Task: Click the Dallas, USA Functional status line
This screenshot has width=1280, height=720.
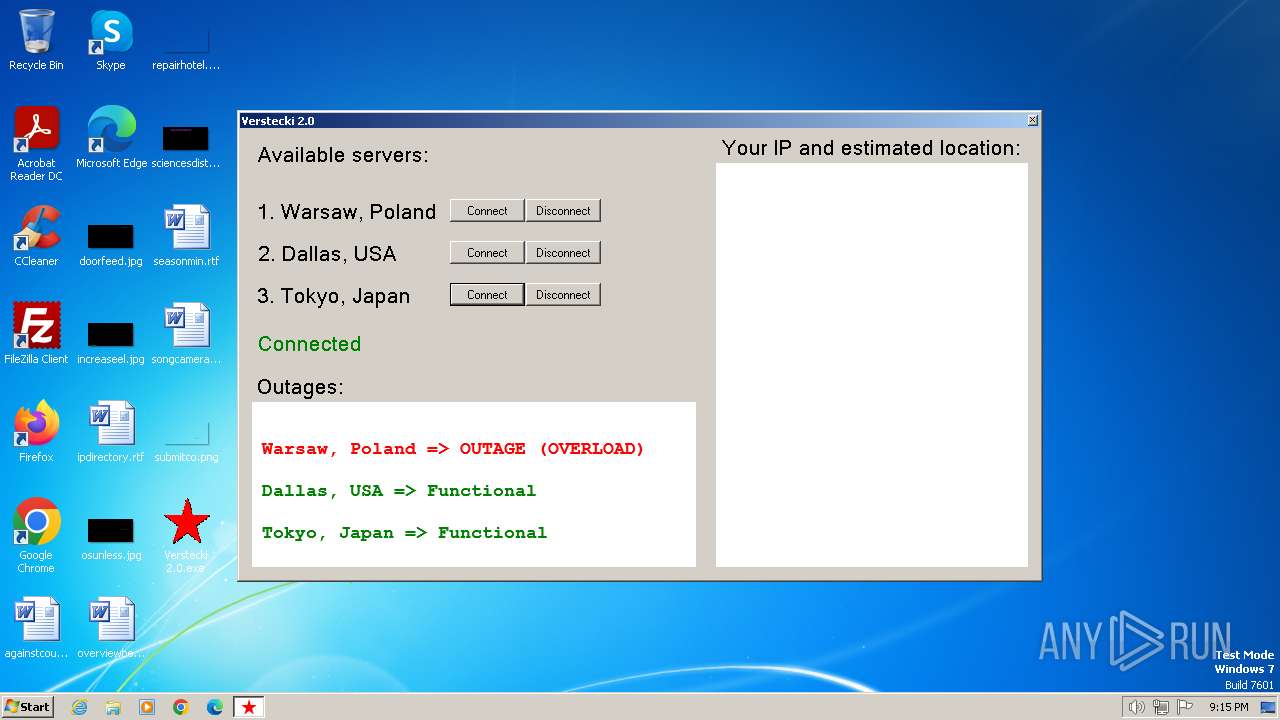Action: click(x=399, y=491)
